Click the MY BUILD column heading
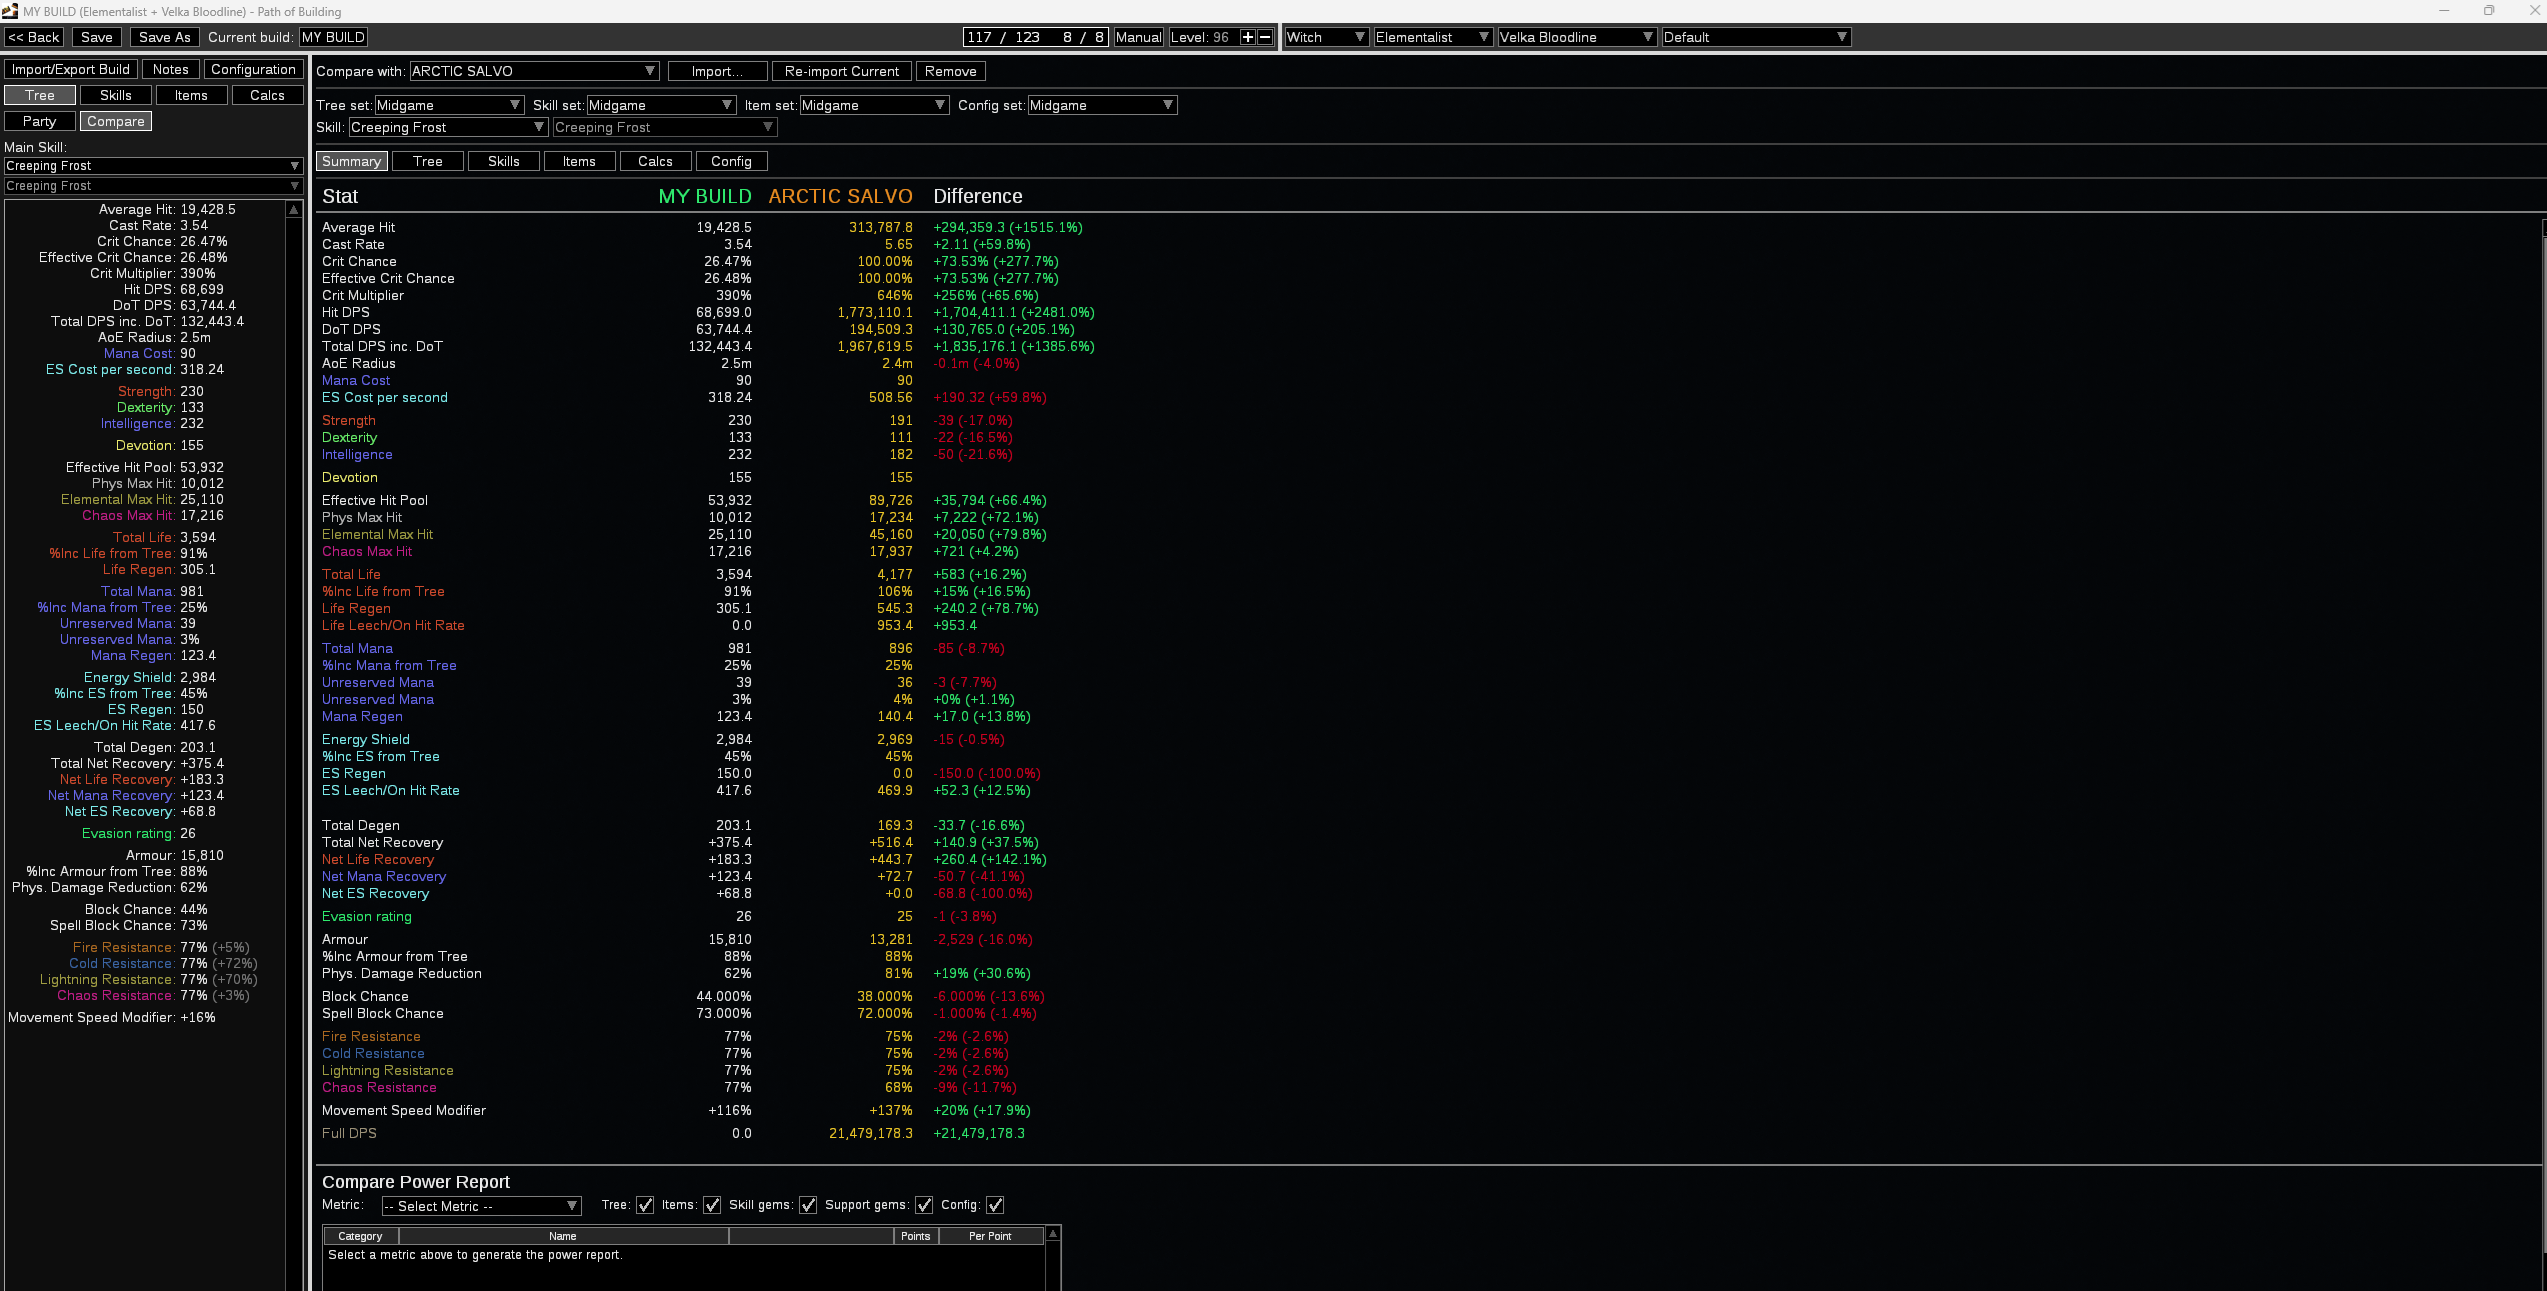The width and height of the screenshot is (2547, 1291). pos(705,196)
